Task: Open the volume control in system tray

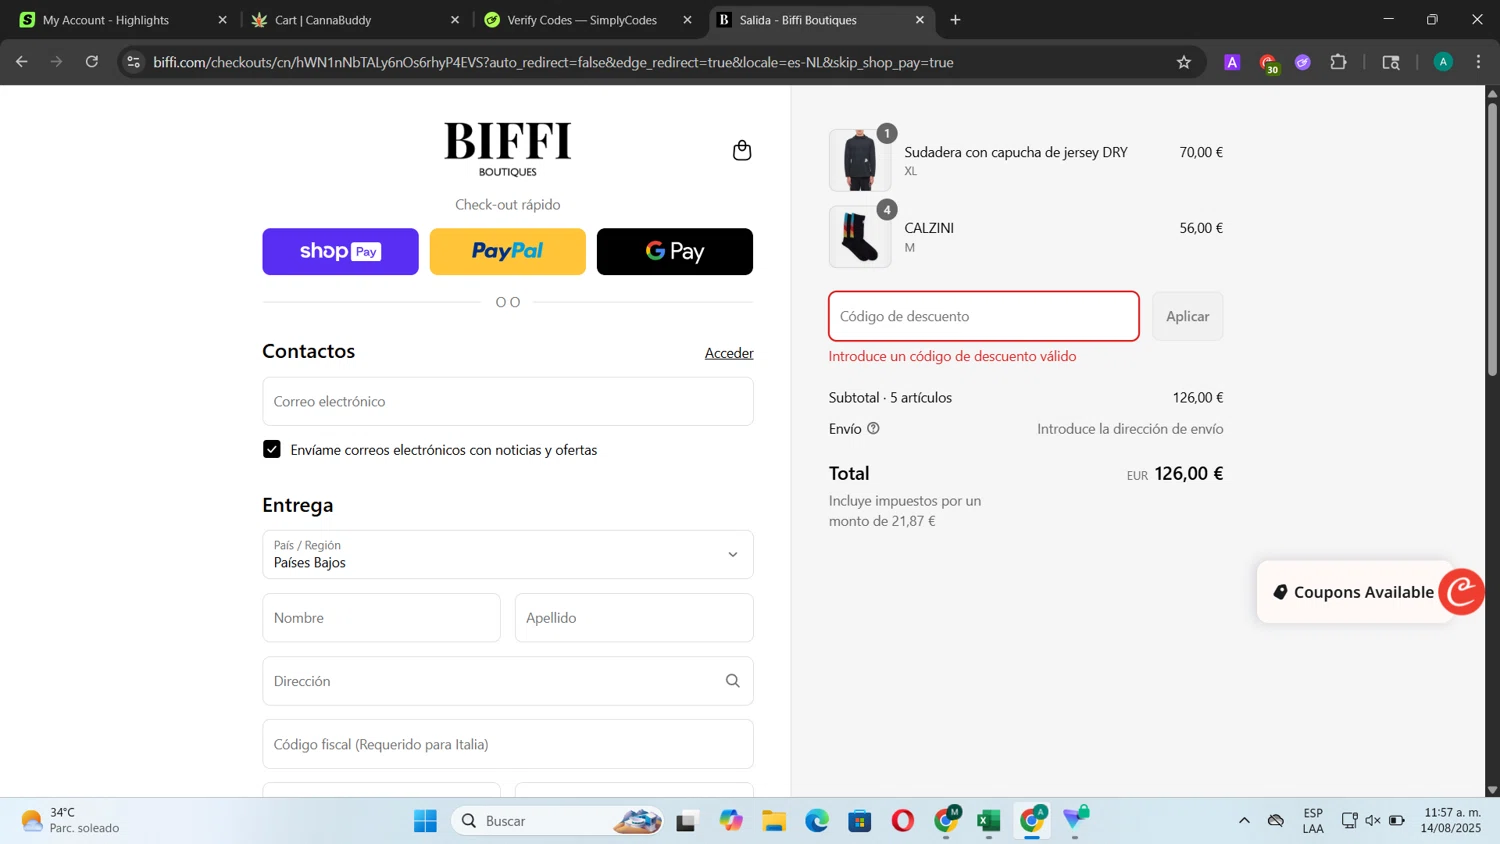Action: [1372, 821]
